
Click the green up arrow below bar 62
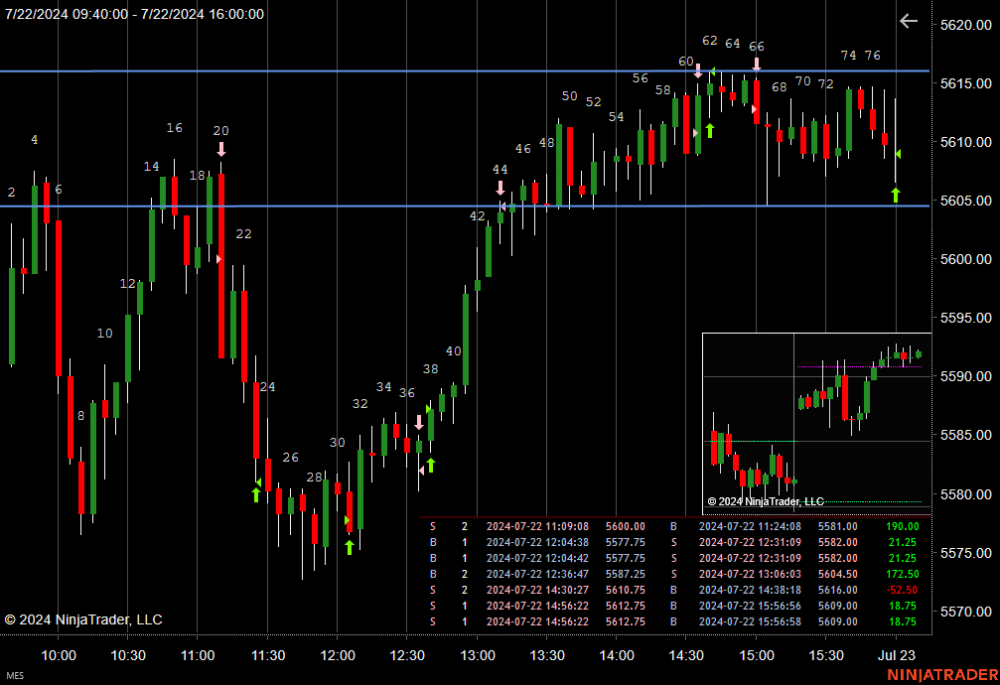coord(710,131)
